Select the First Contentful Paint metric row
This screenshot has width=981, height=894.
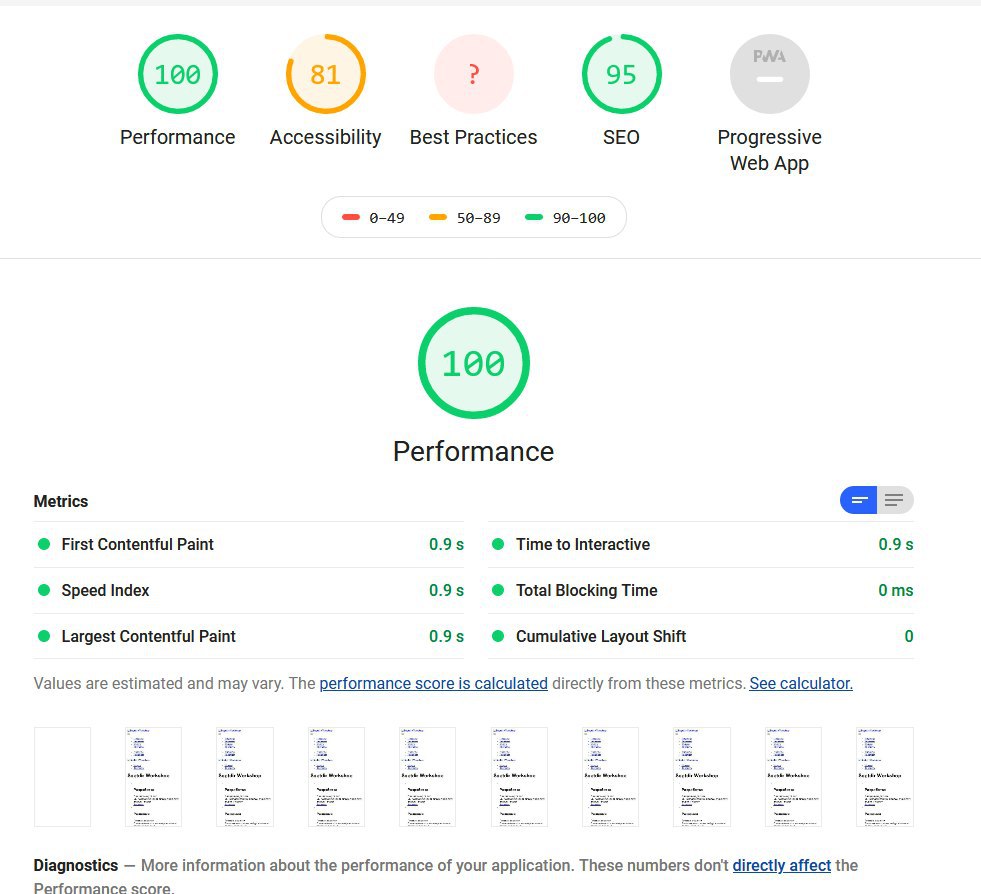[249, 544]
